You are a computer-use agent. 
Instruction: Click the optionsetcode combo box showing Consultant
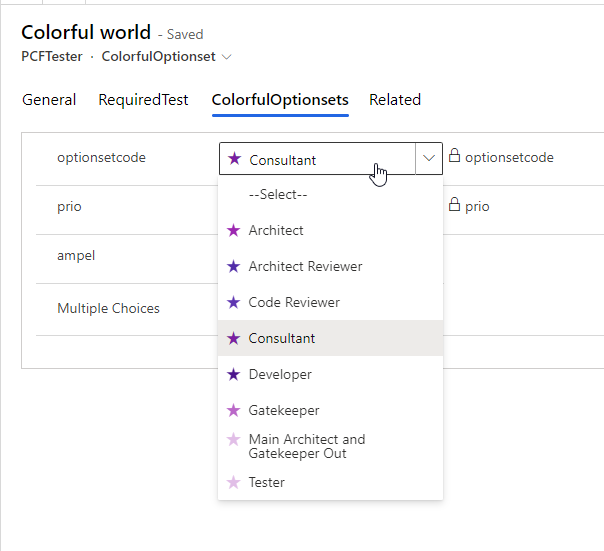(316, 159)
